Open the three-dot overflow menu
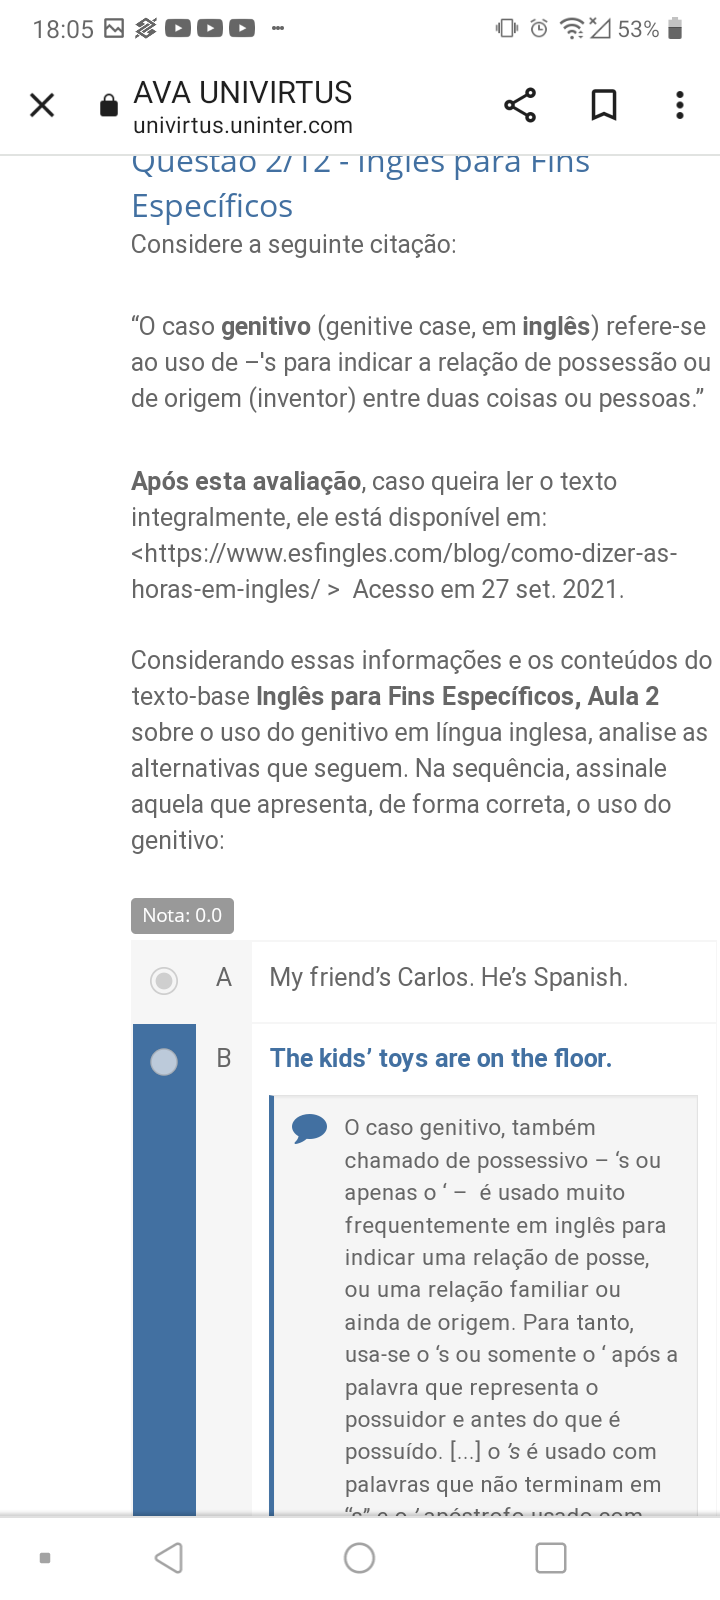 [x=680, y=105]
